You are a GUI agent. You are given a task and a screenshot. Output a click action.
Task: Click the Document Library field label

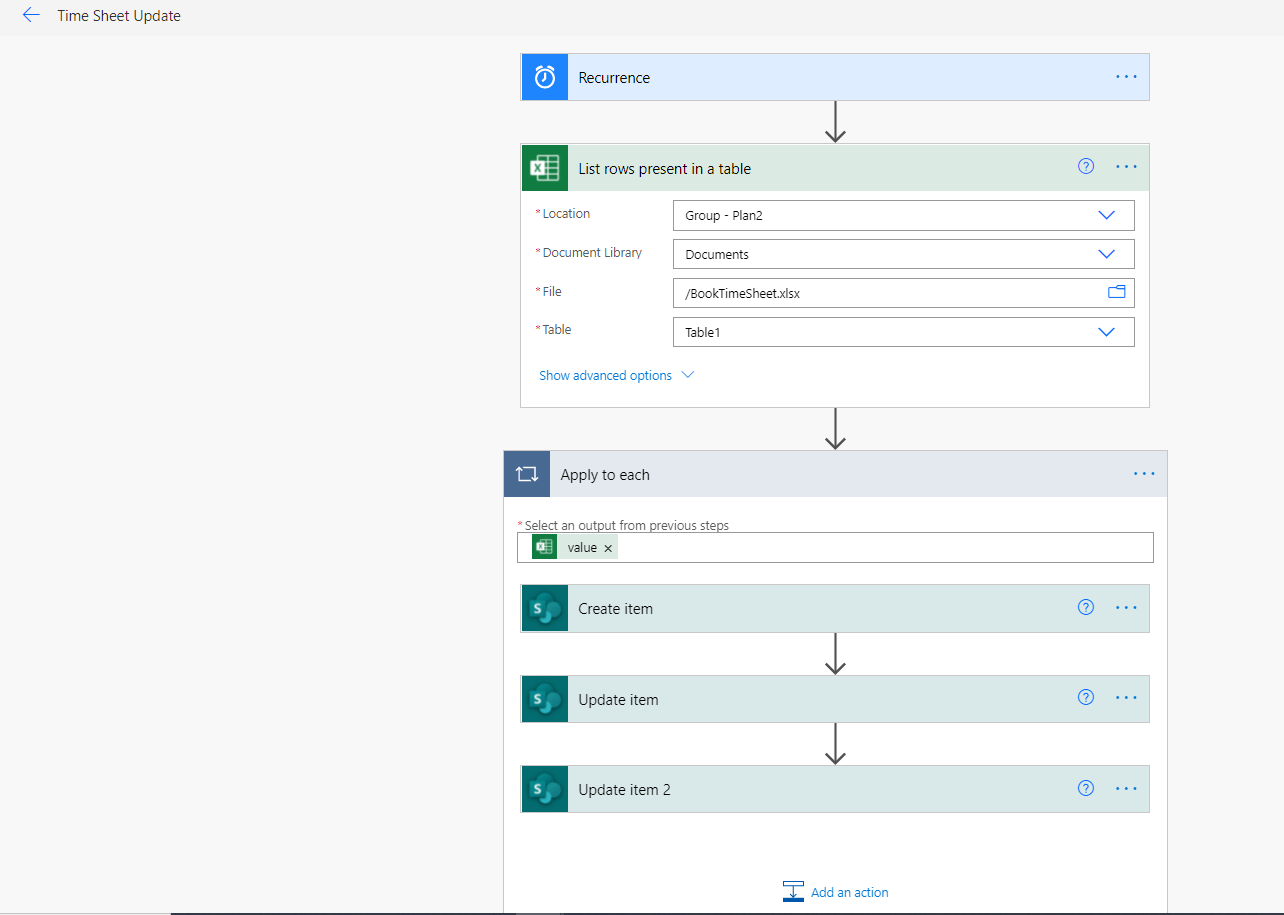592,252
